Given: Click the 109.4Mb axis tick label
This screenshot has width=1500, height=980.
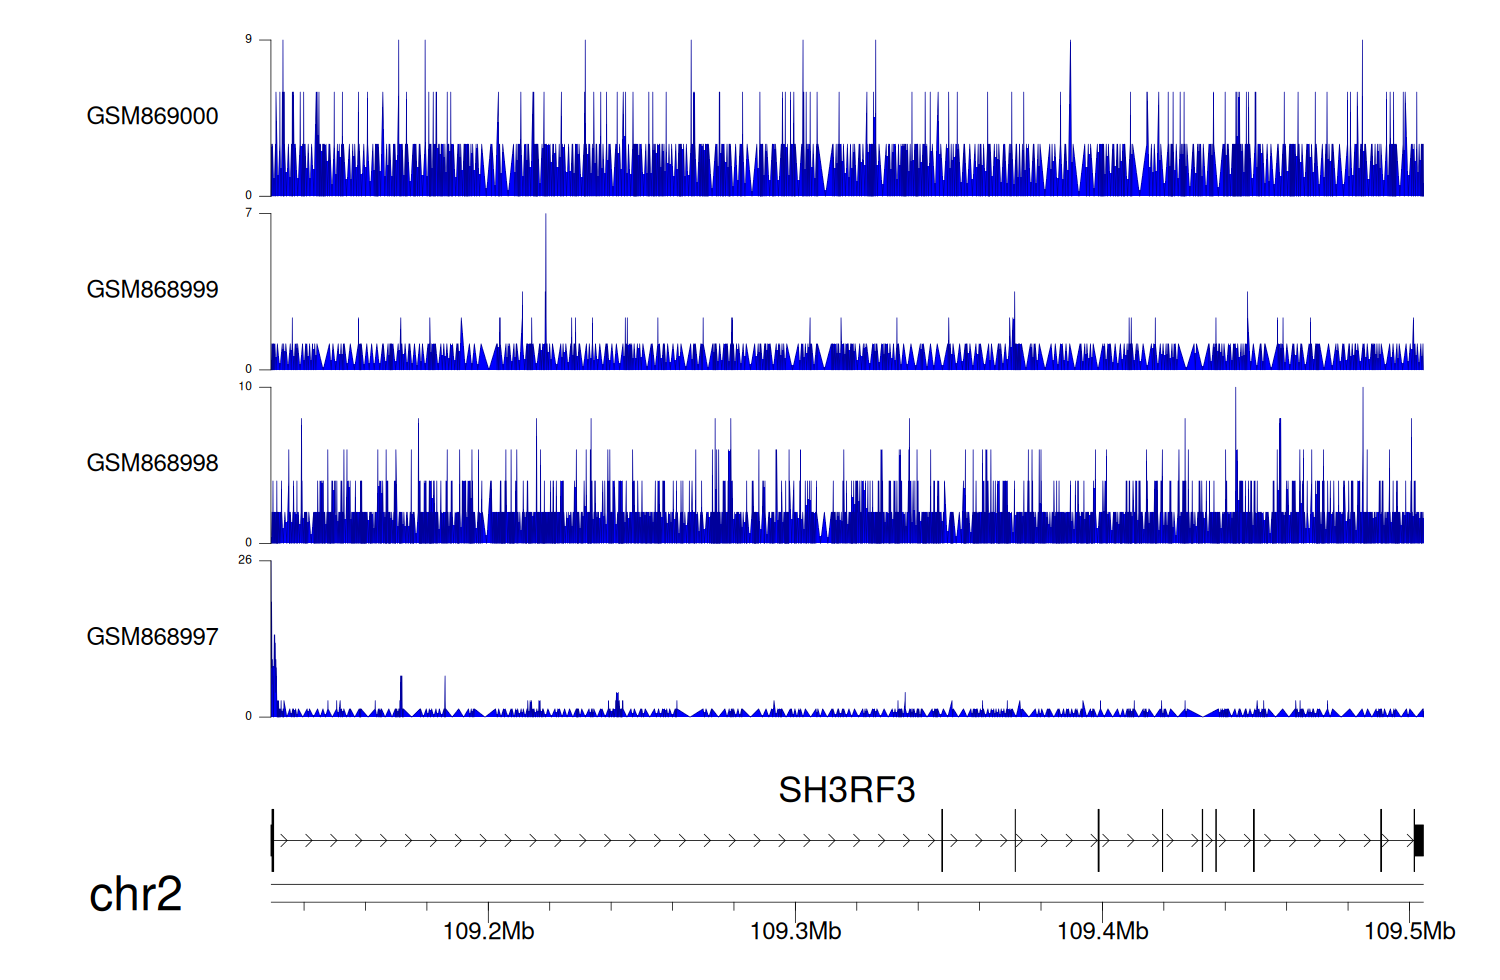Looking at the screenshot, I should coord(1102,932).
